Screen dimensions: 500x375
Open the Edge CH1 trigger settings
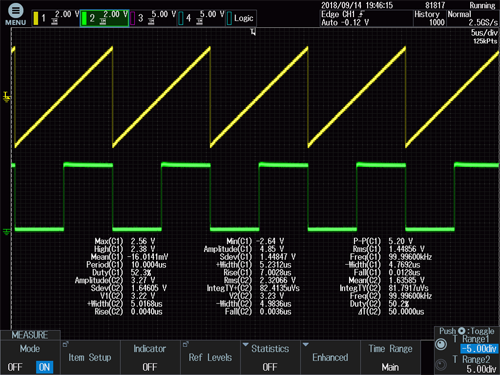coord(366,18)
